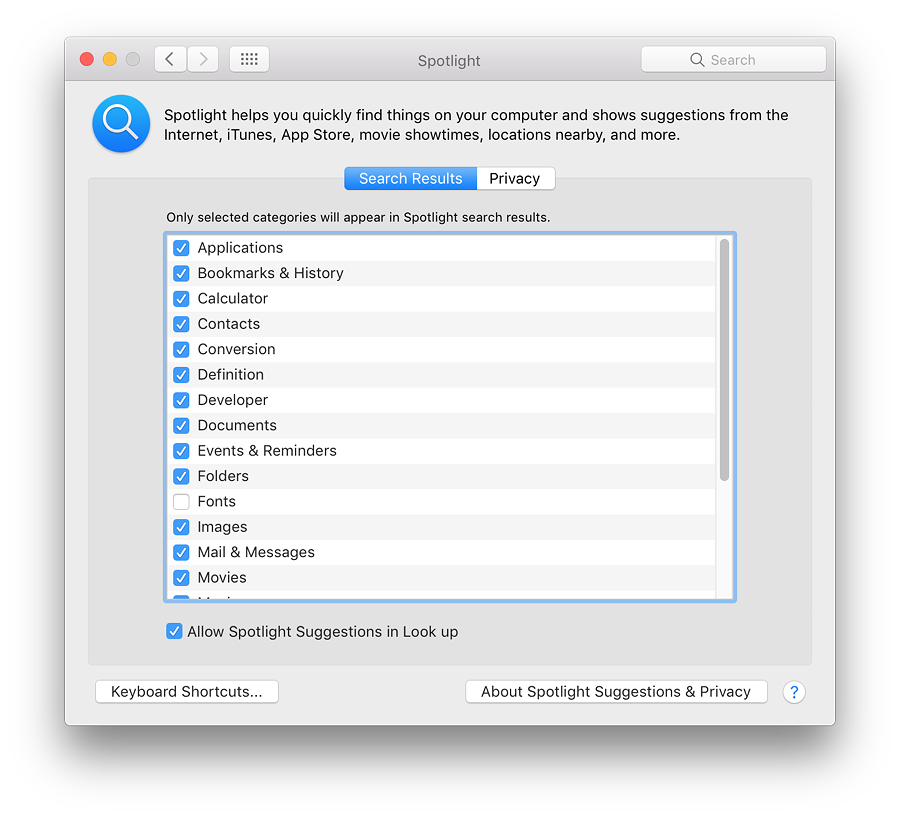Enable the Fonts category checkbox
This screenshot has height=818, width=900.
pos(181,502)
